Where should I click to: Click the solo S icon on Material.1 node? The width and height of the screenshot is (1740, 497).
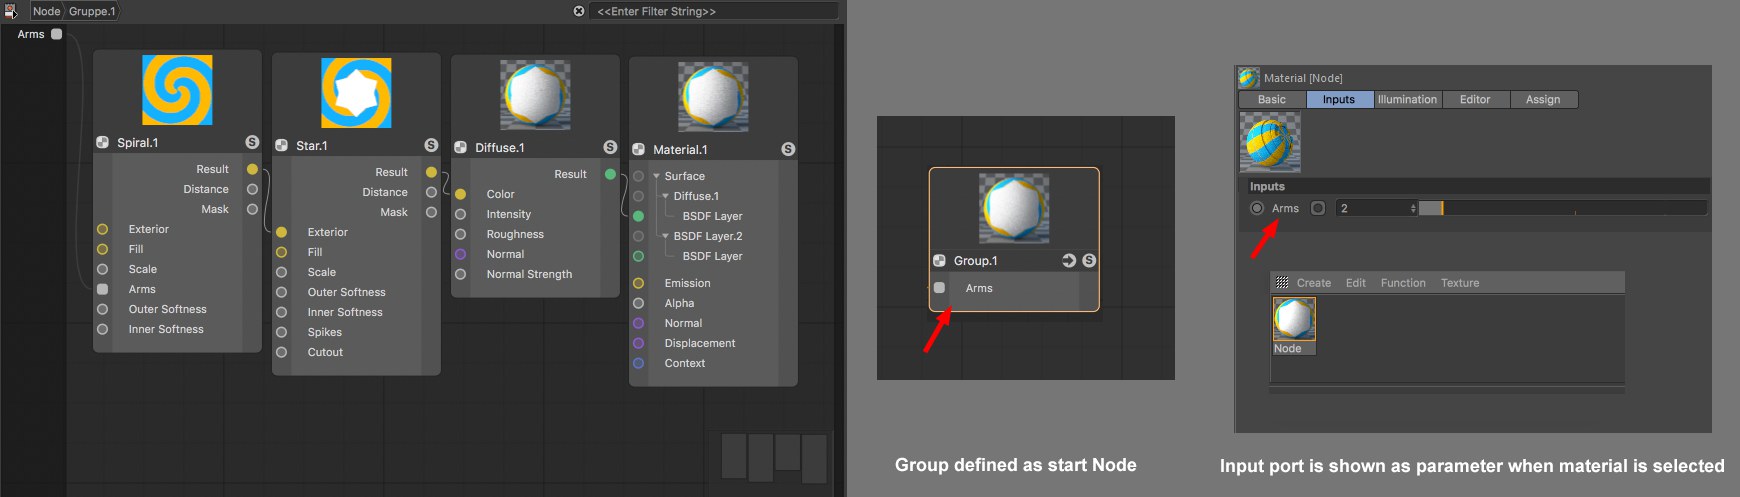pos(788,149)
